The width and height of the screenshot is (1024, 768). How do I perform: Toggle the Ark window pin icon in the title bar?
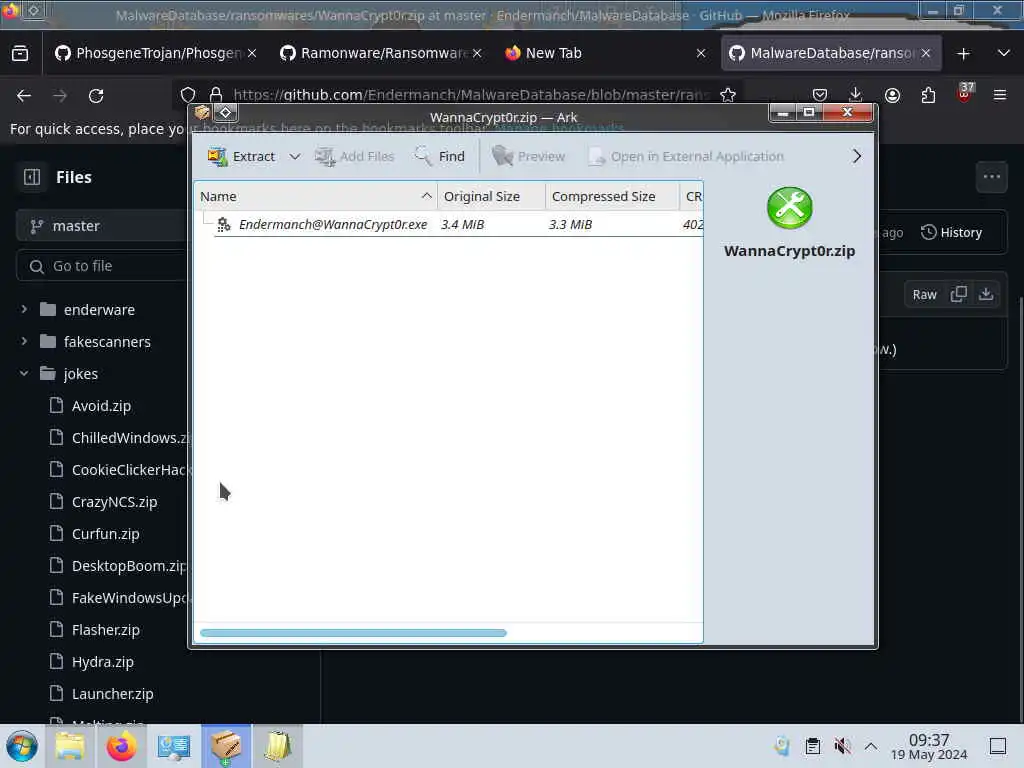point(225,113)
